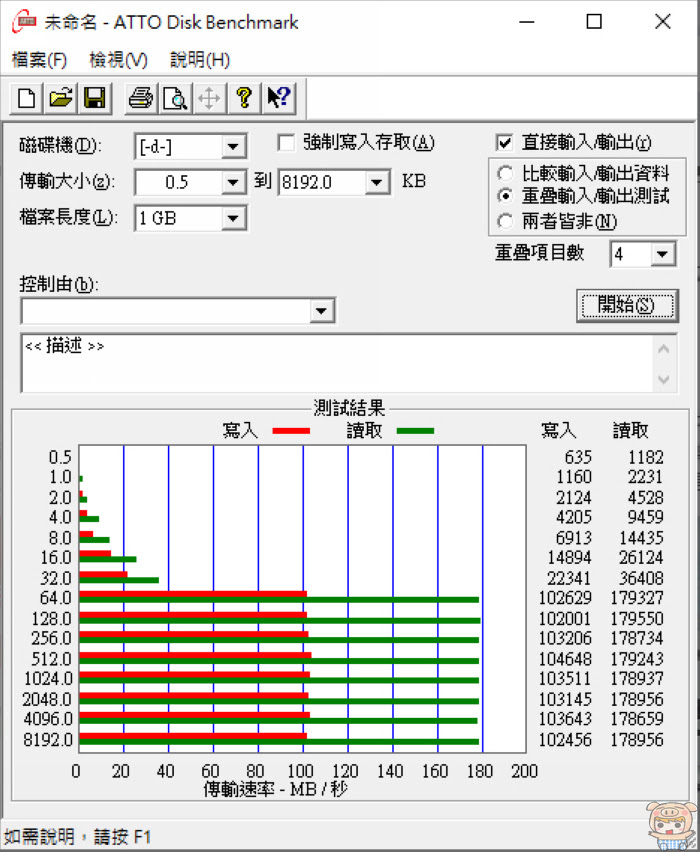Open the transfer size end dropdown showing 8192.0
This screenshot has height=852, width=700.
pyautogui.click(x=376, y=182)
